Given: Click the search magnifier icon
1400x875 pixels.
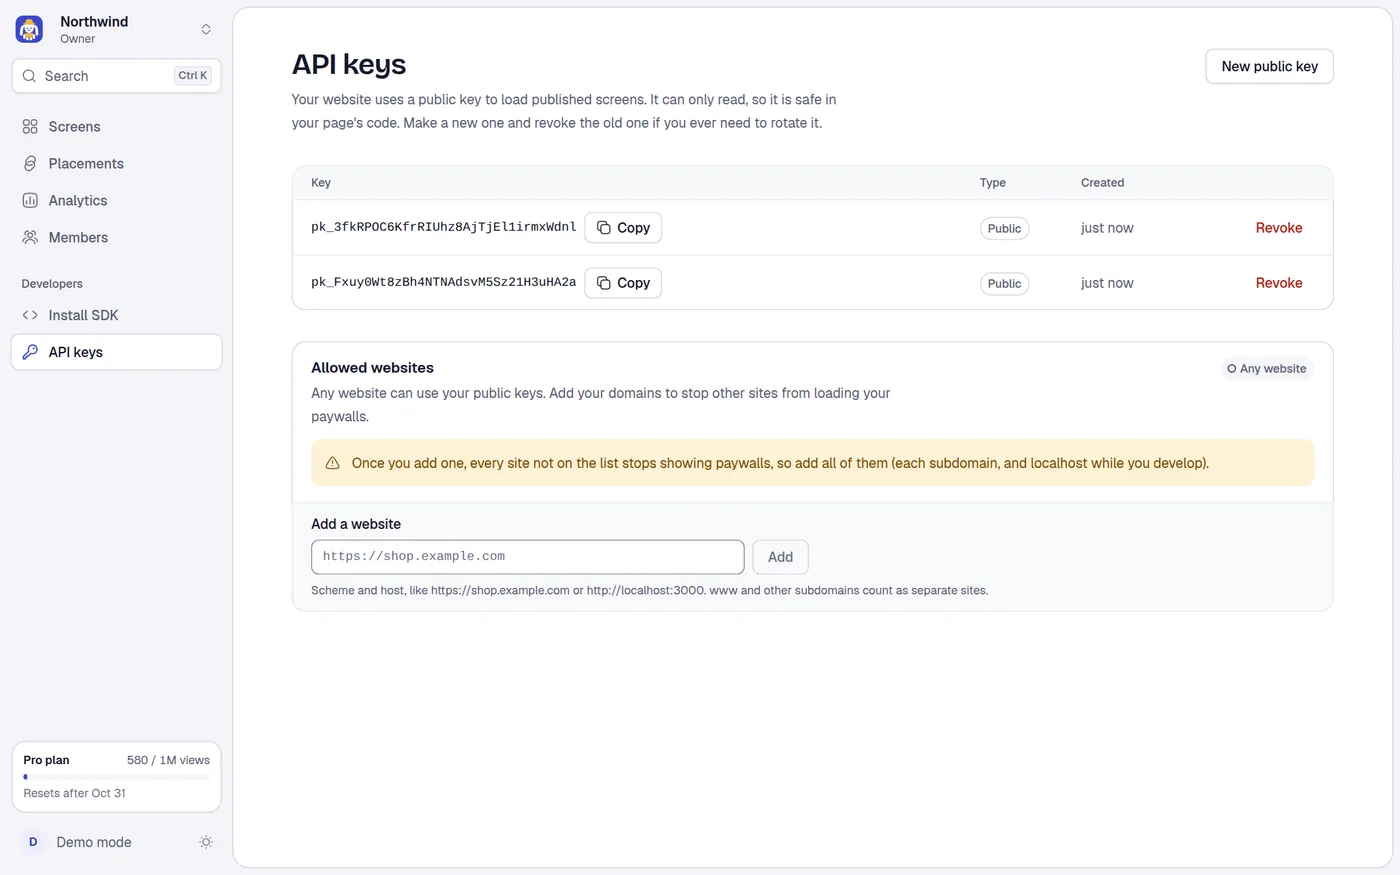Looking at the screenshot, I should (x=29, y=76).
